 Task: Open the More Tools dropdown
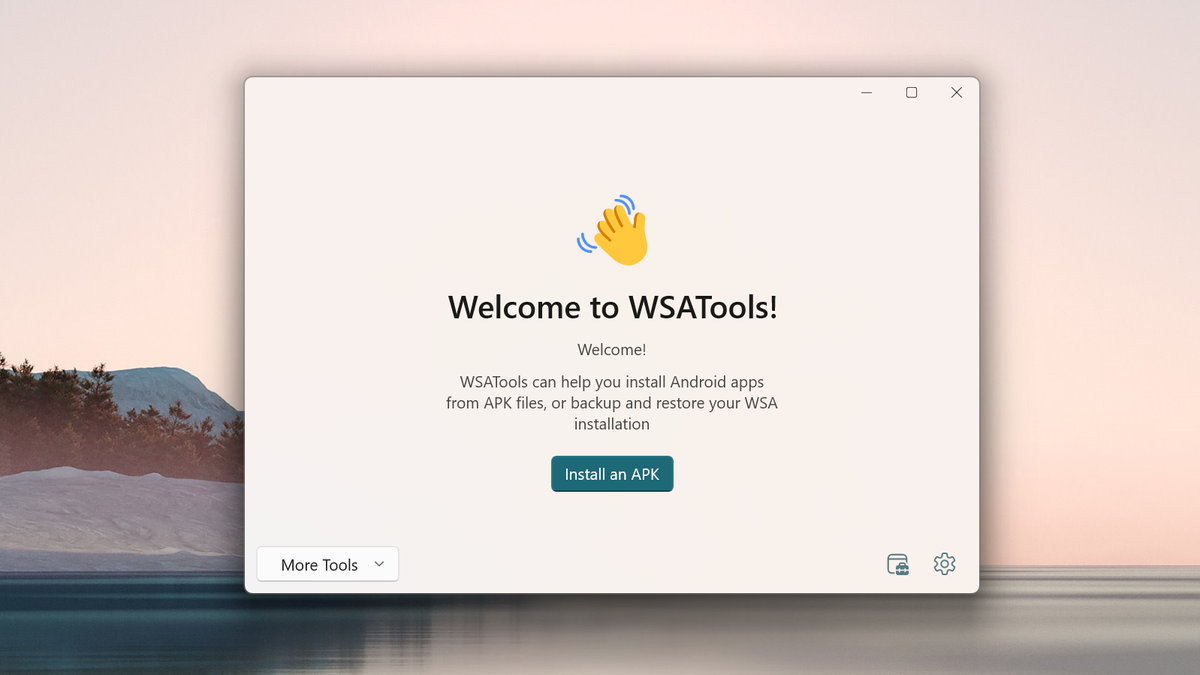click(x=327, y=564)
